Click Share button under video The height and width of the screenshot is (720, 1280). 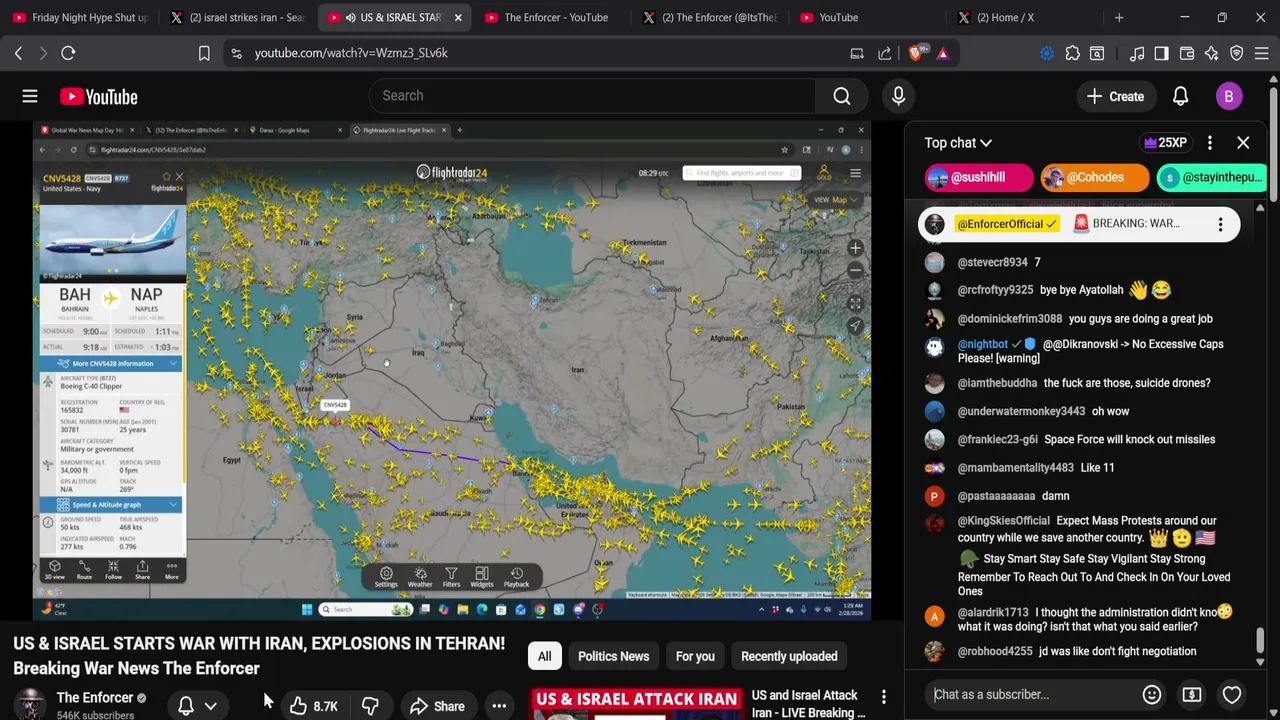437,706
